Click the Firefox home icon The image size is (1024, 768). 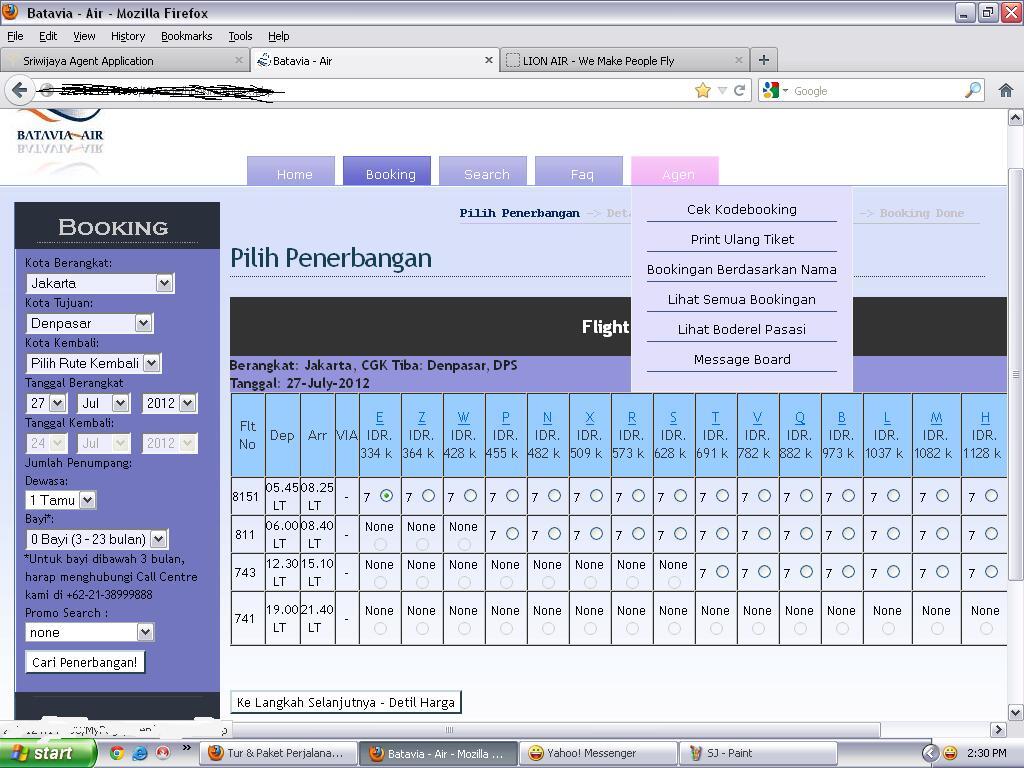coord(1006,90)
